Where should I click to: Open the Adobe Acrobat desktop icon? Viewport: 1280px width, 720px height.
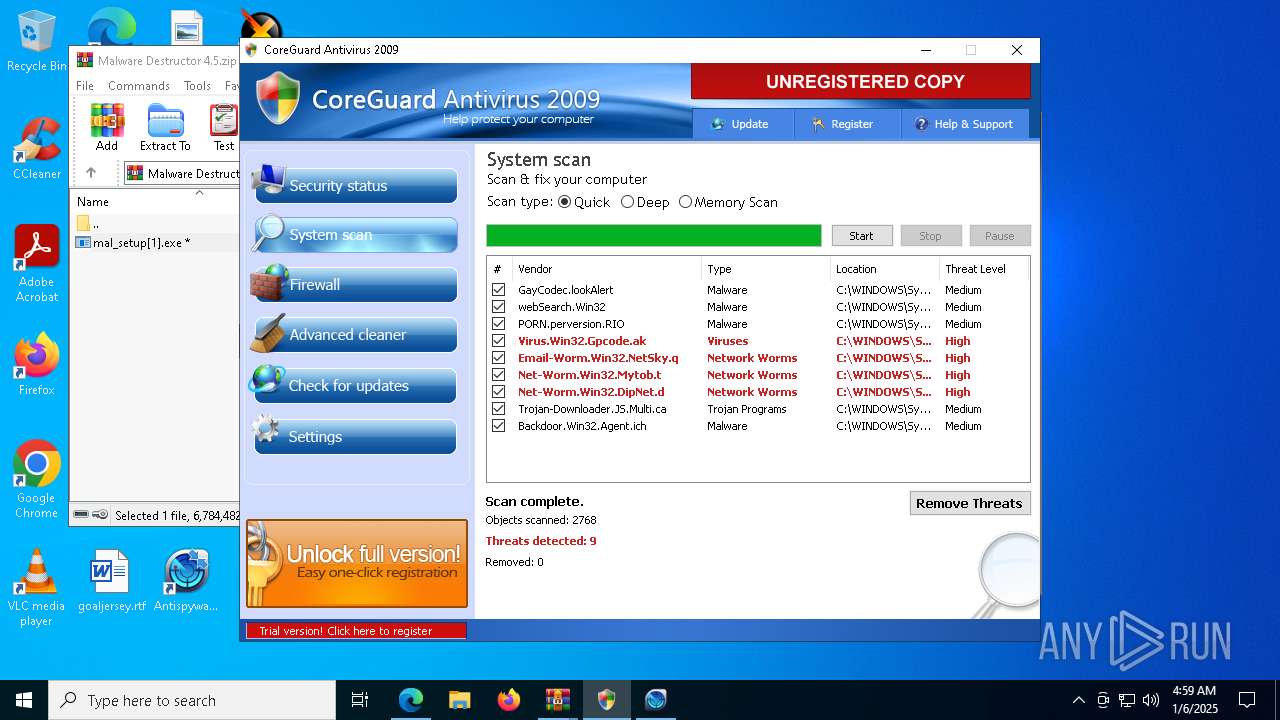[x=36, y=264]
